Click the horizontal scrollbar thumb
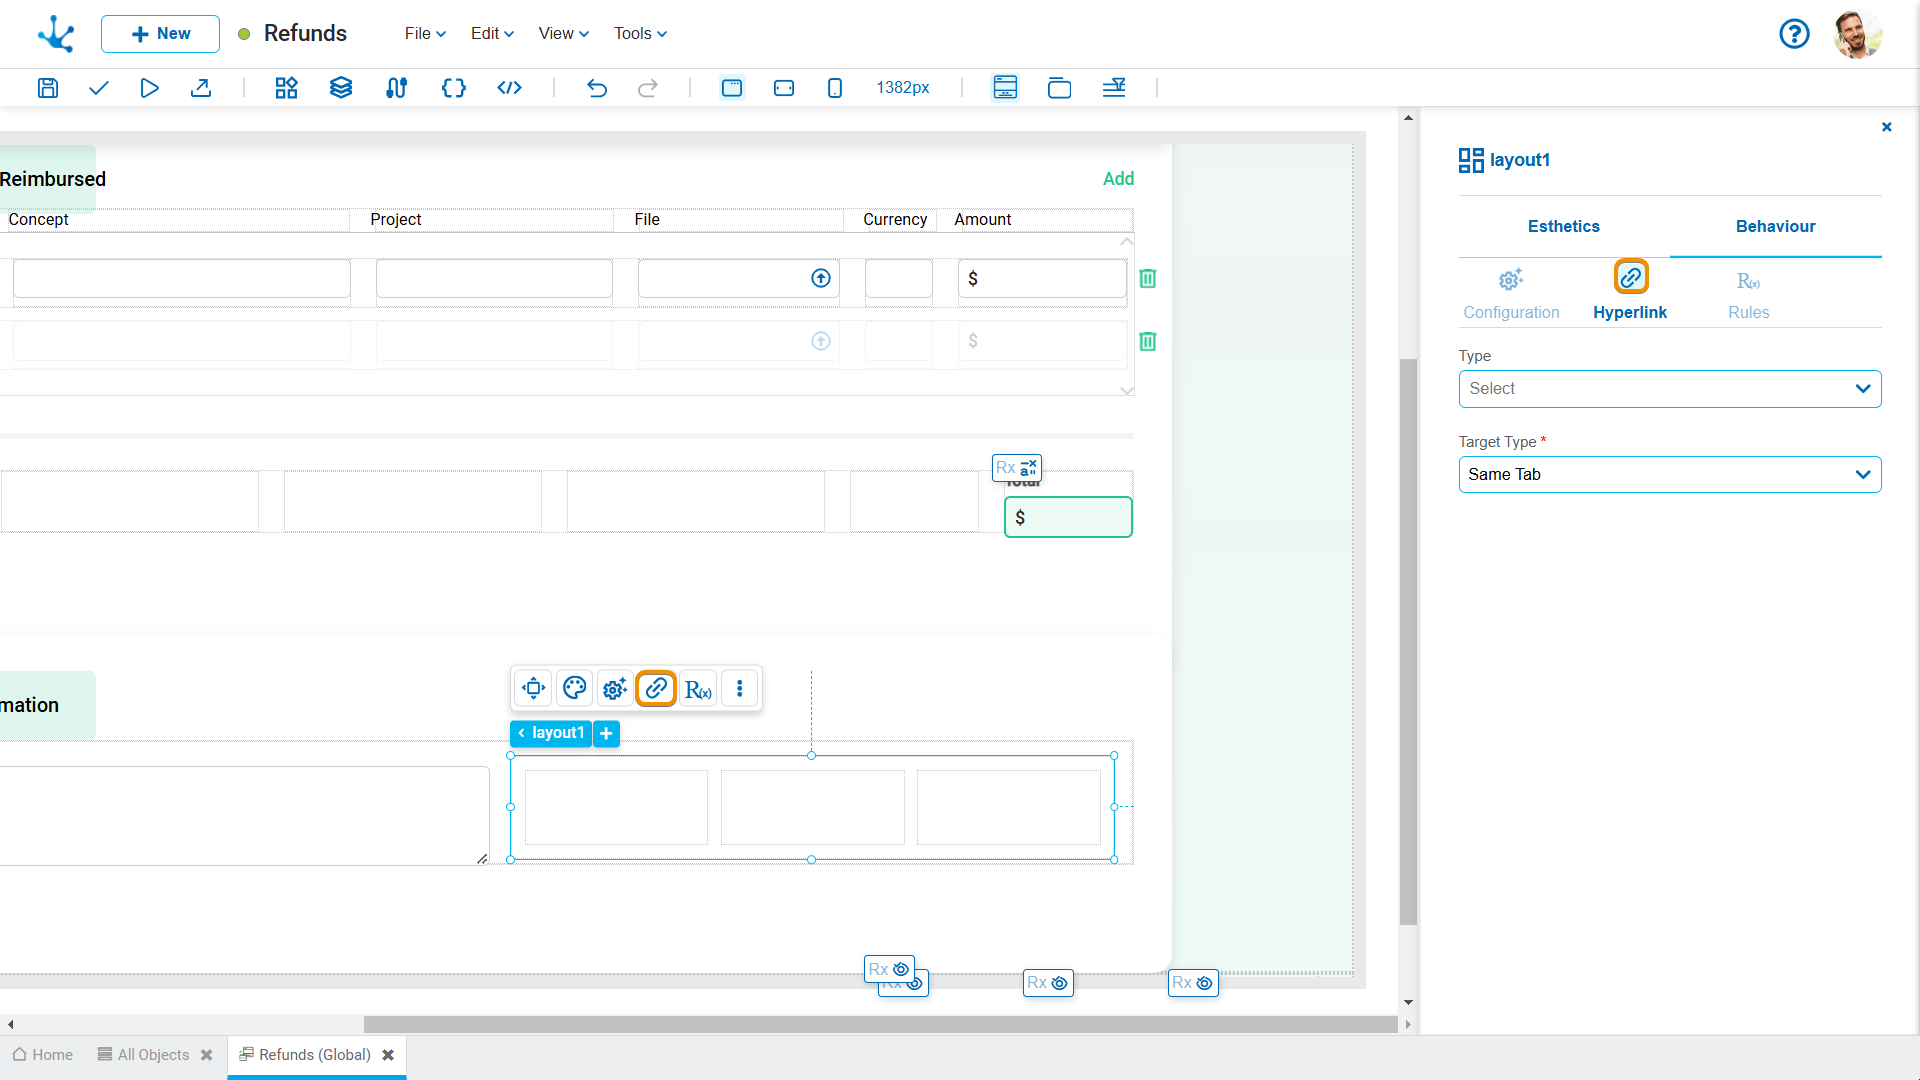 pyautogui.click(x=880, y=1024)
